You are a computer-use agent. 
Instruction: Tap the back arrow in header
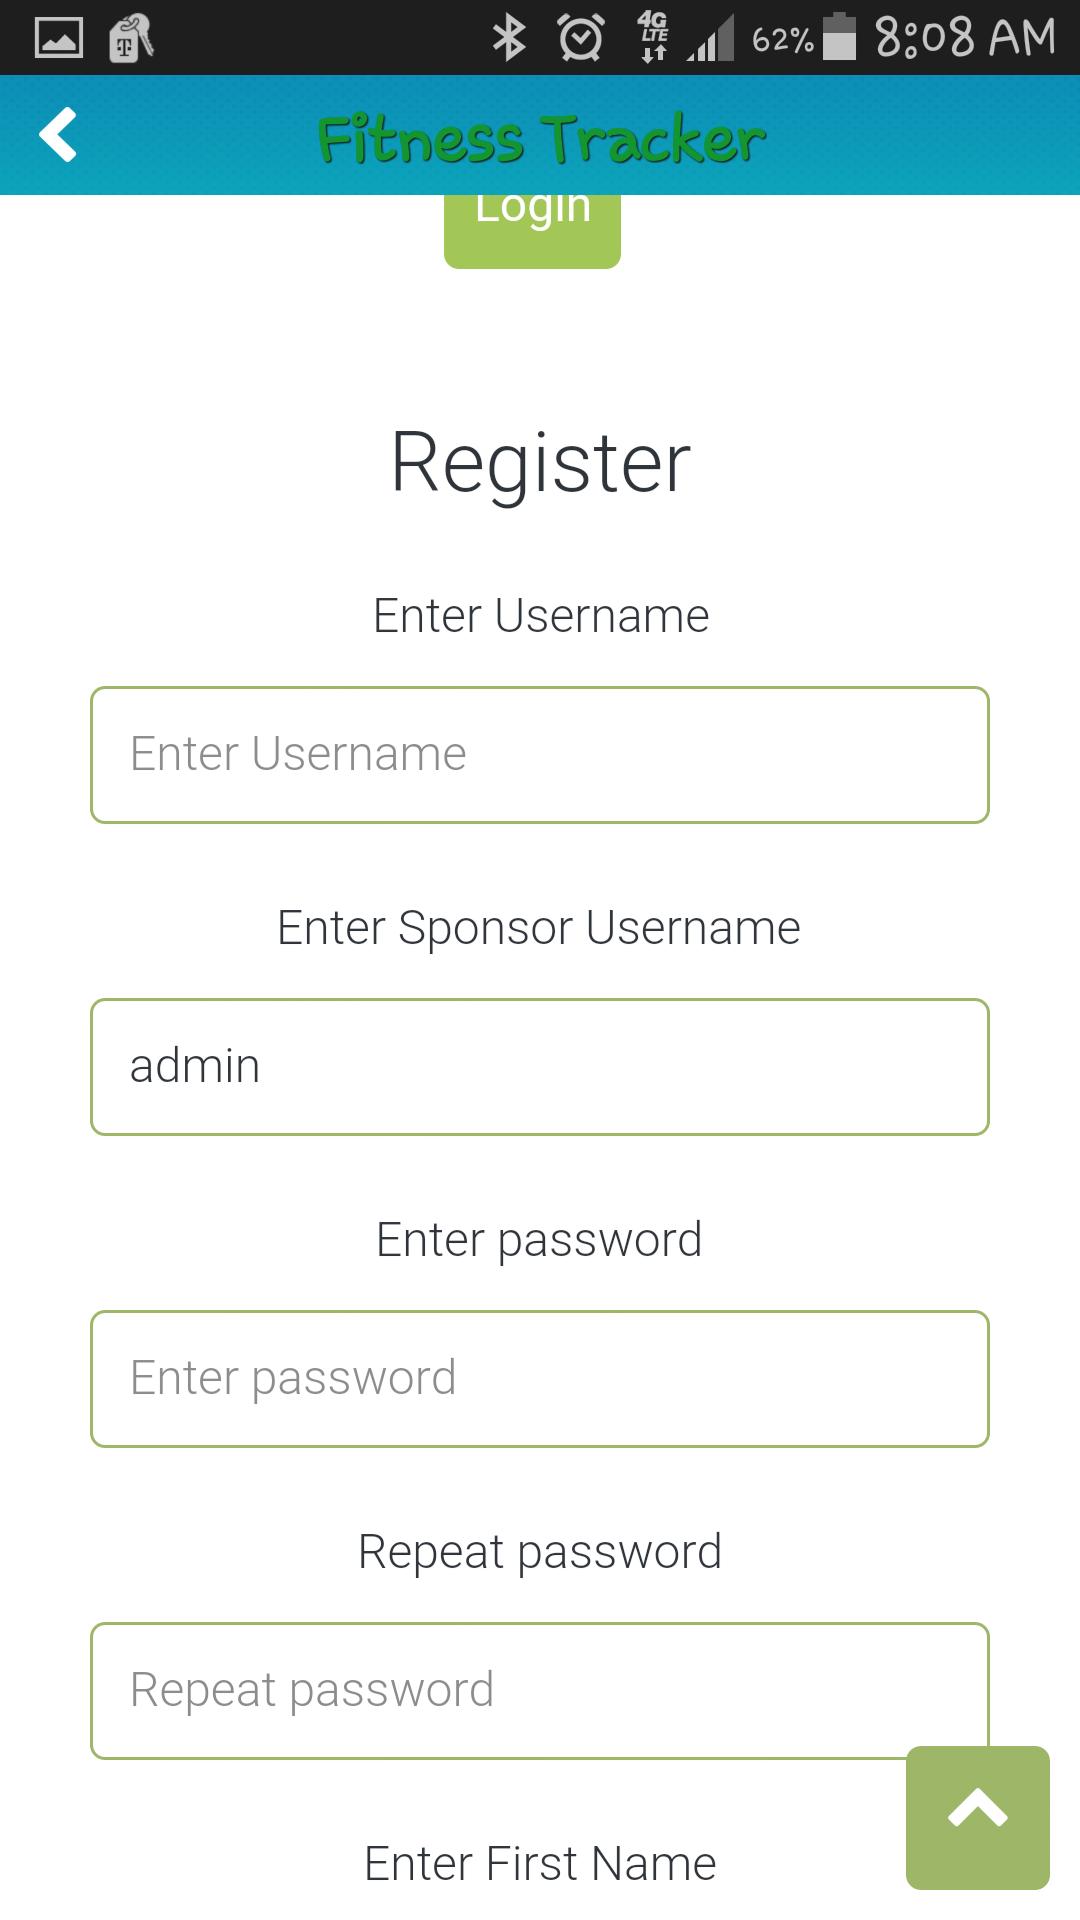tap(58, 134)
